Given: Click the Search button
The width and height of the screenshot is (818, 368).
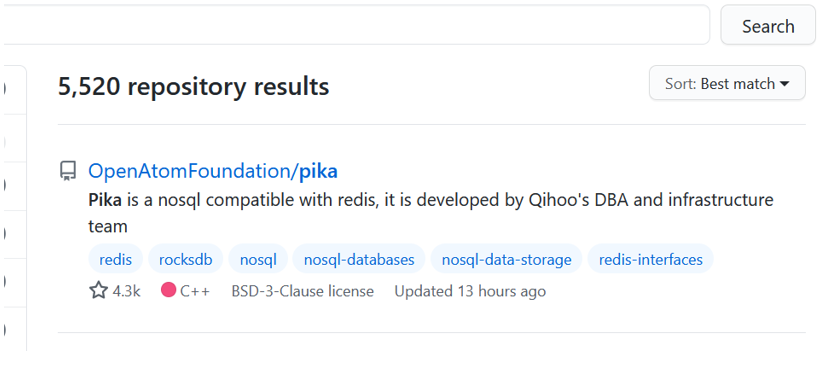Looking at the screenshot, I should click(x=768, y=26).
